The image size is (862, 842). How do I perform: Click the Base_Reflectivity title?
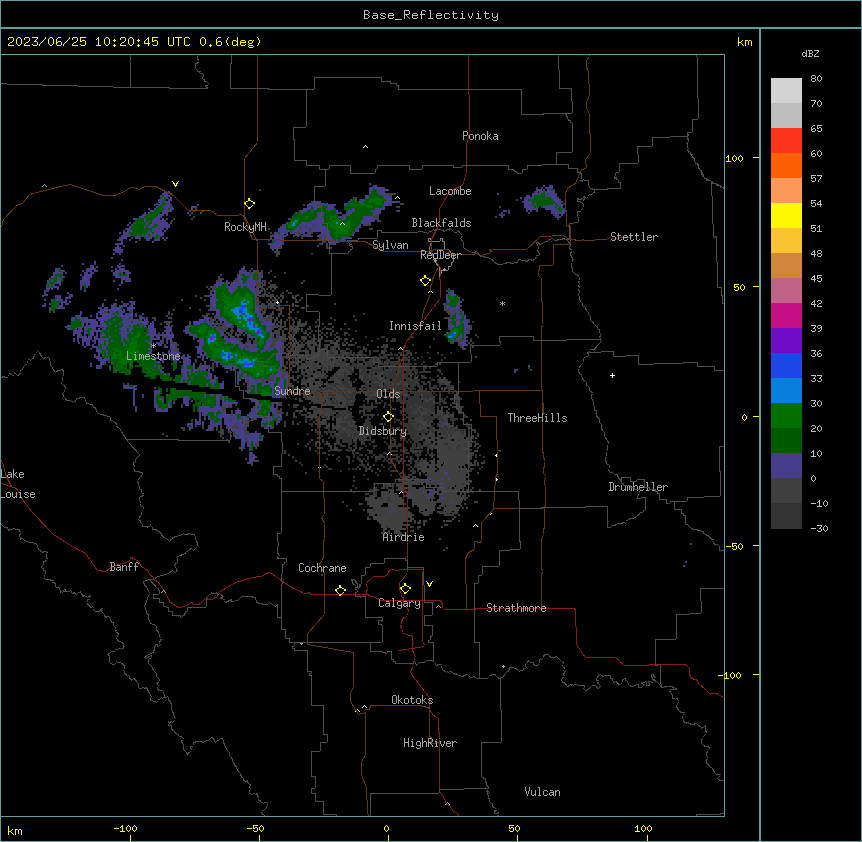(x=431, y=15)
